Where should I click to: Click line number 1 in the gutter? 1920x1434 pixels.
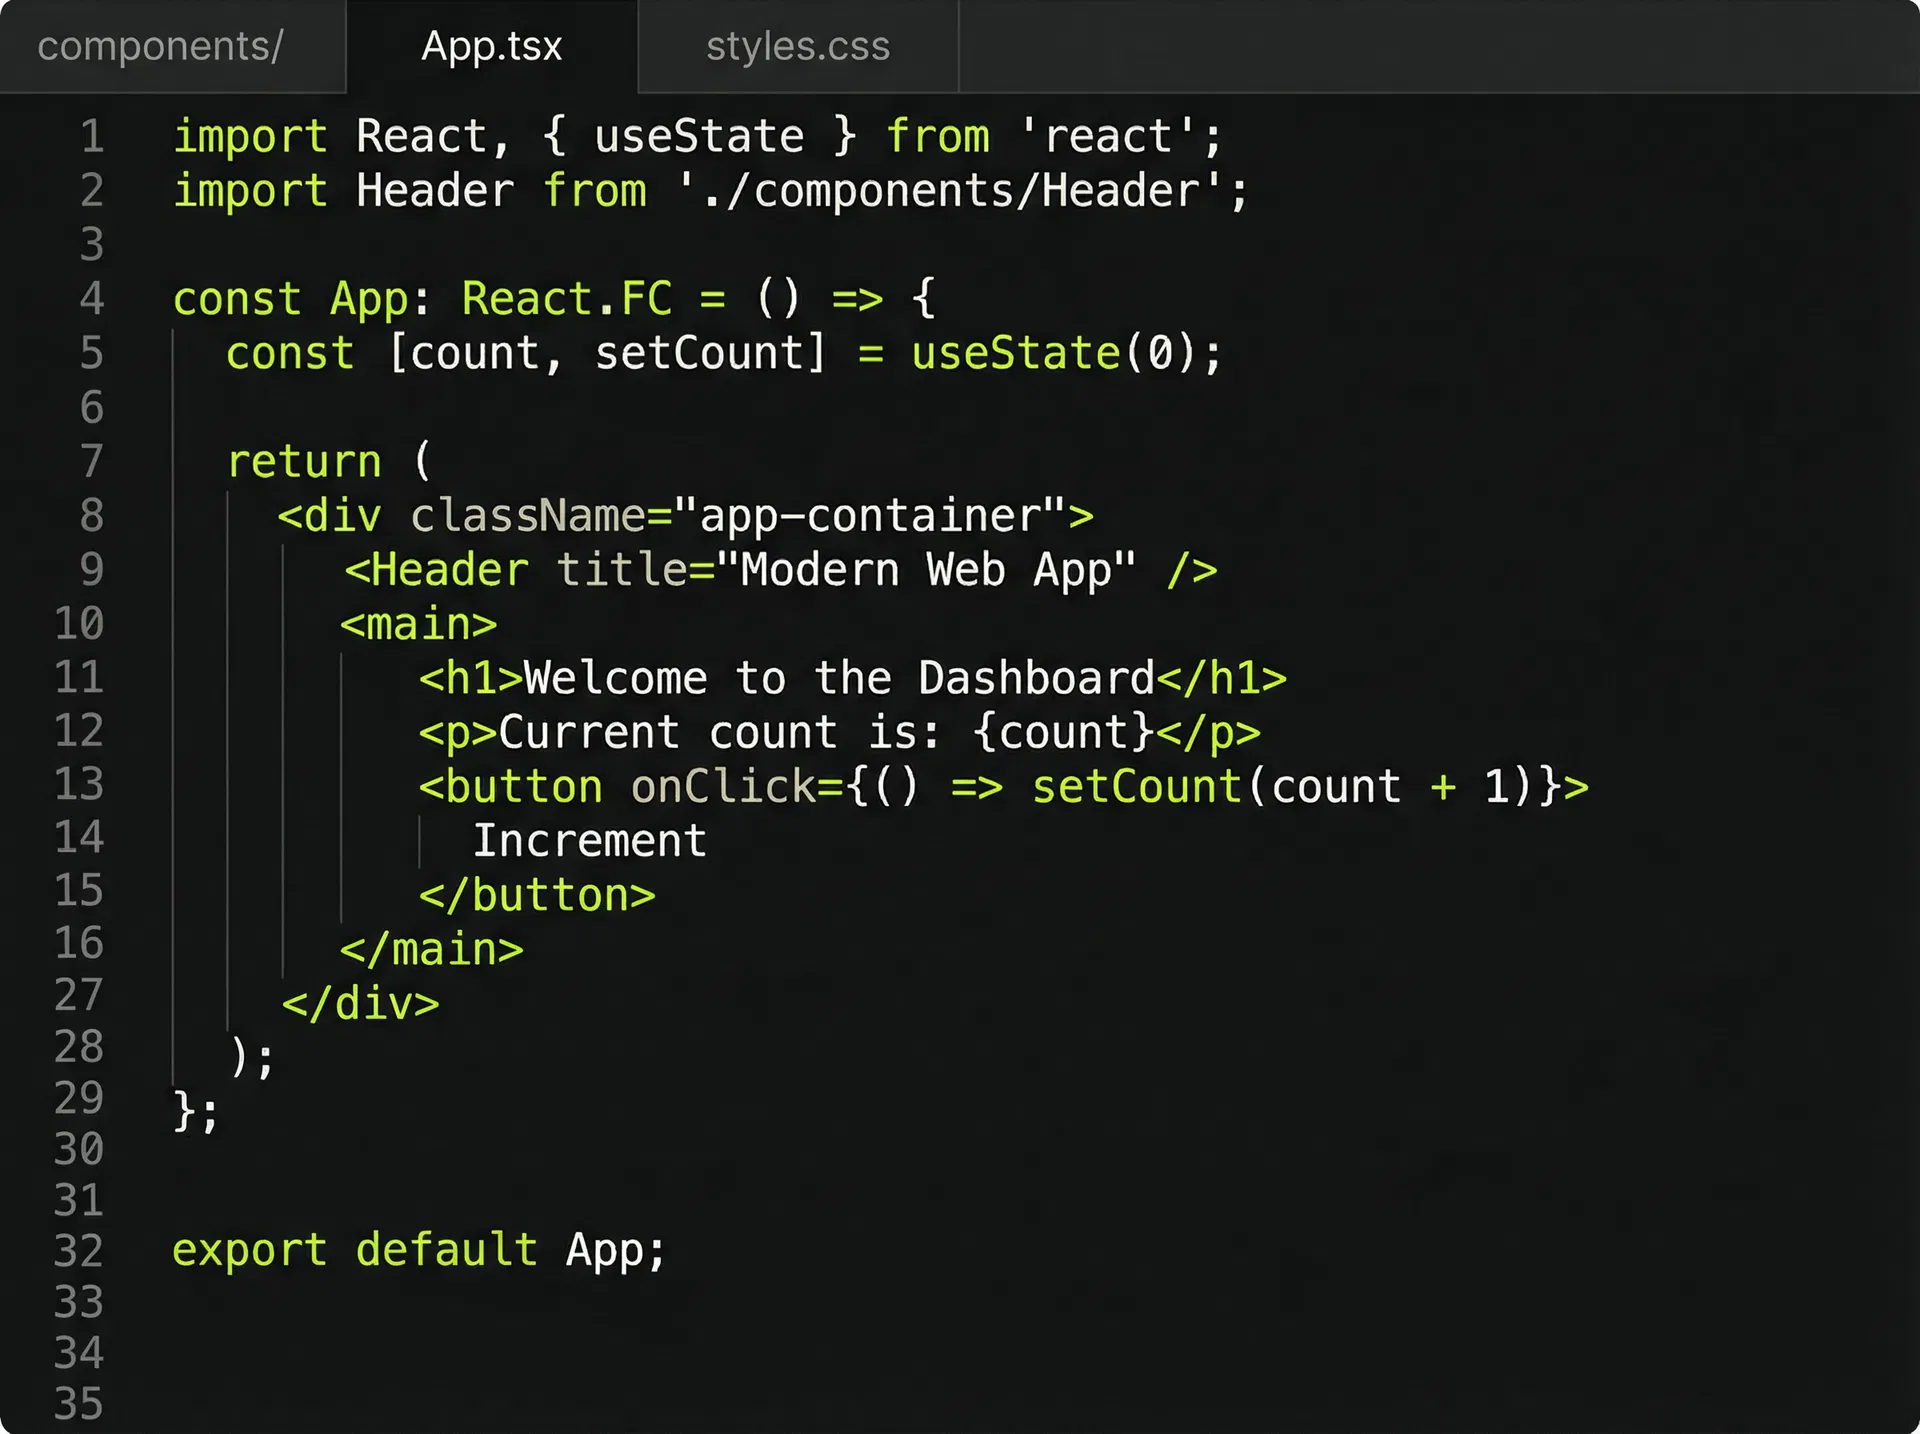(x=91, y=137)
